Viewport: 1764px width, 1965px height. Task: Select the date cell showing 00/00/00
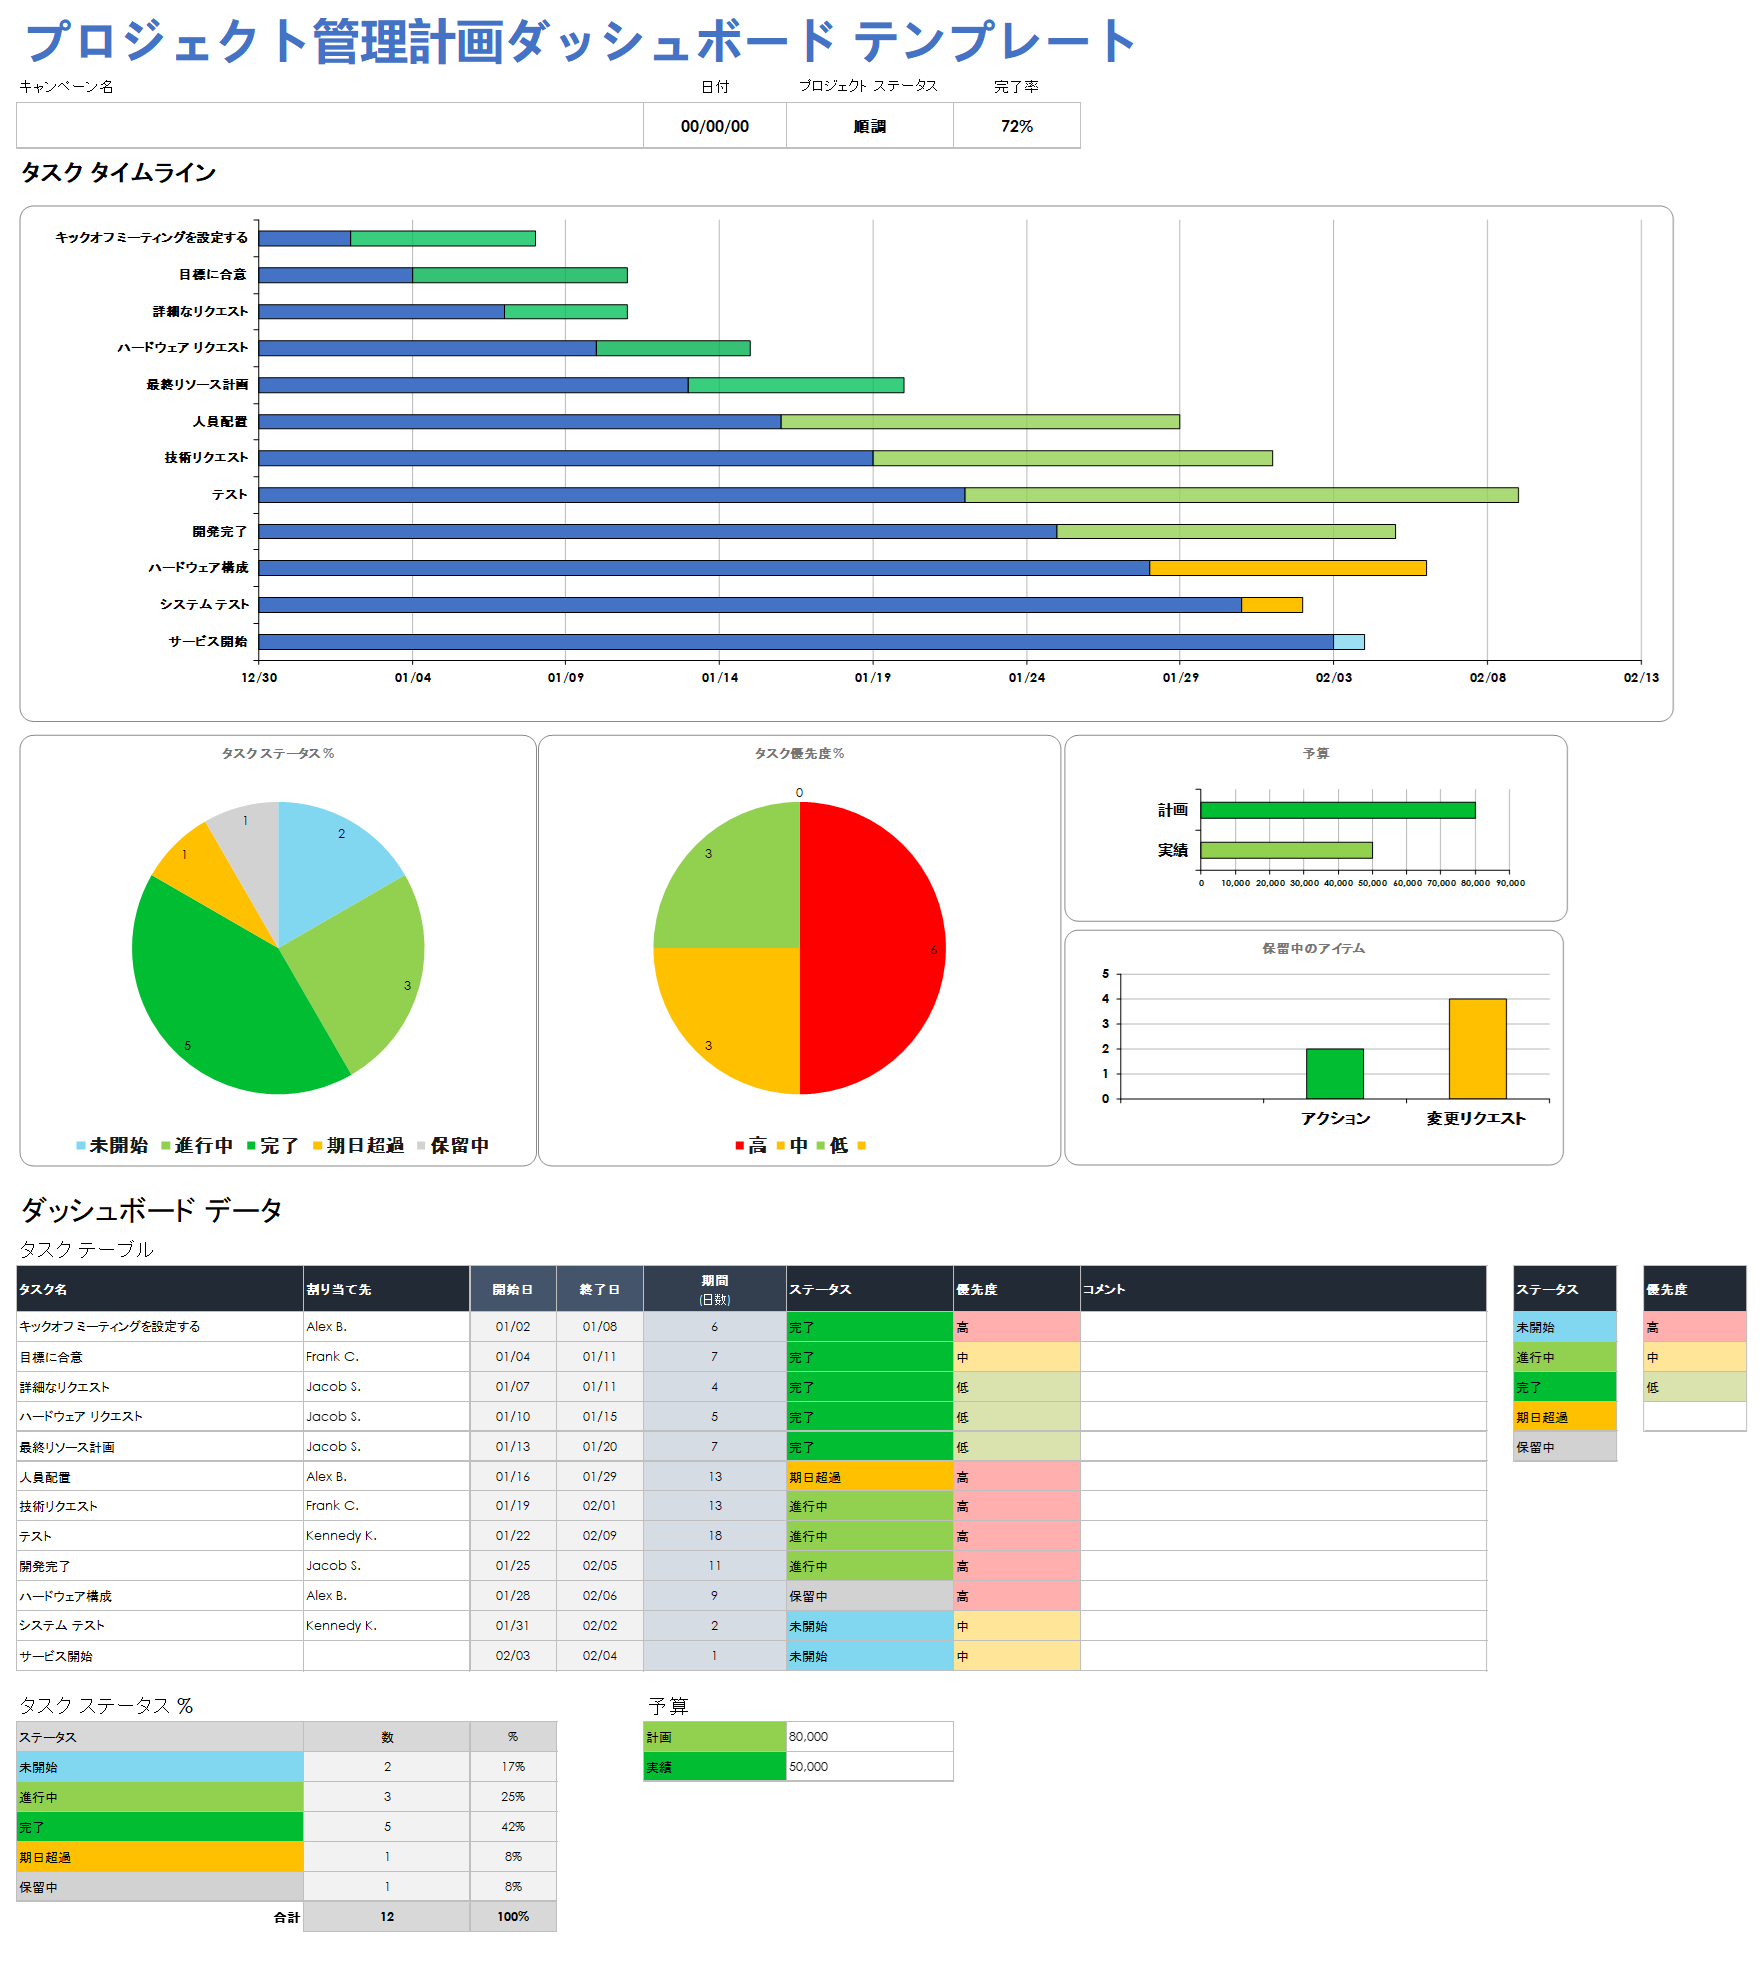[715, 126]
